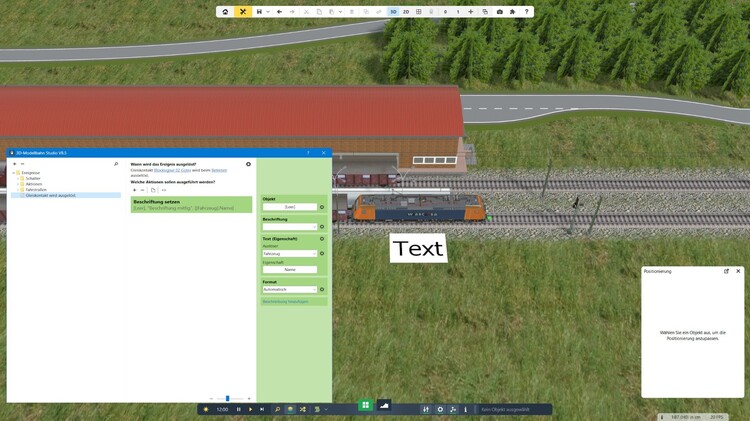Image resolution: width=750 pixels, height=421 pixels.
Task: Open the layers dropdown arrow in bottom bar
Action: pos(326,410)
